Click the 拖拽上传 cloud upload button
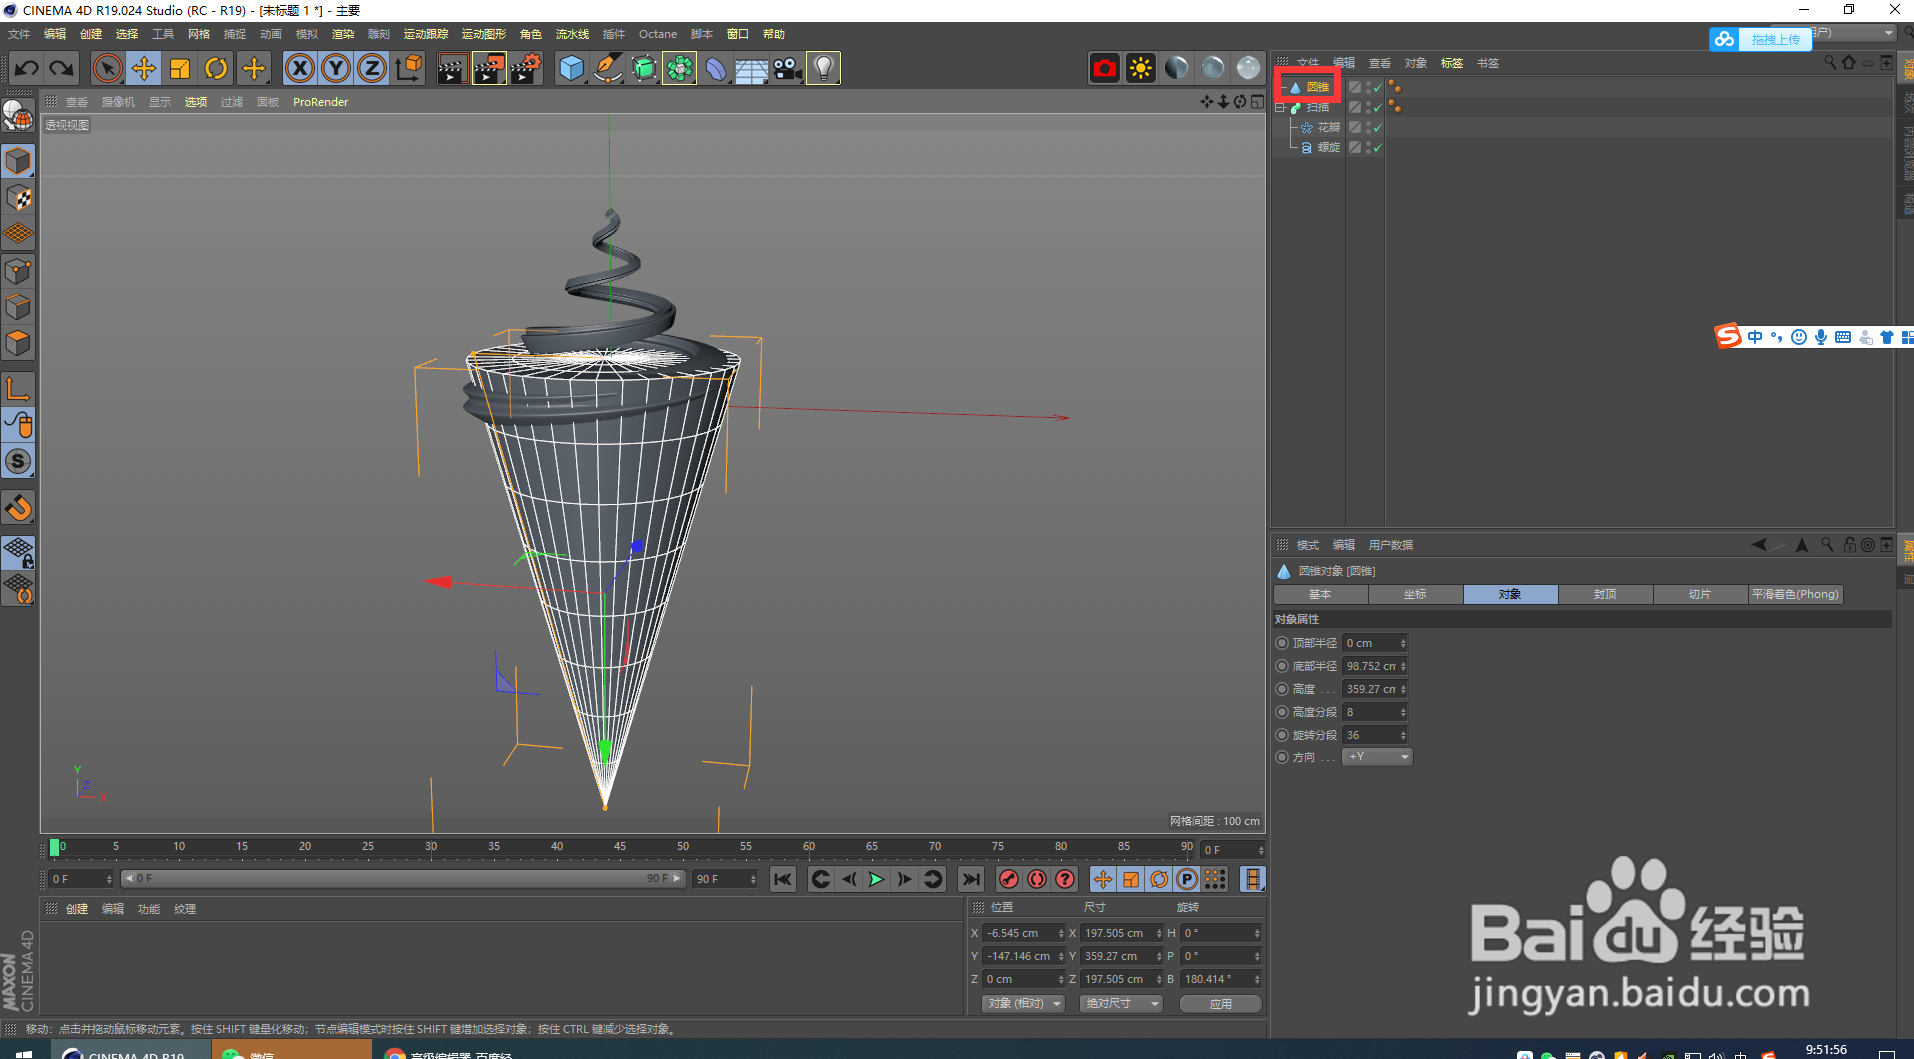Screen dimensions: 1914x1059 click(x=1760, y=39)
